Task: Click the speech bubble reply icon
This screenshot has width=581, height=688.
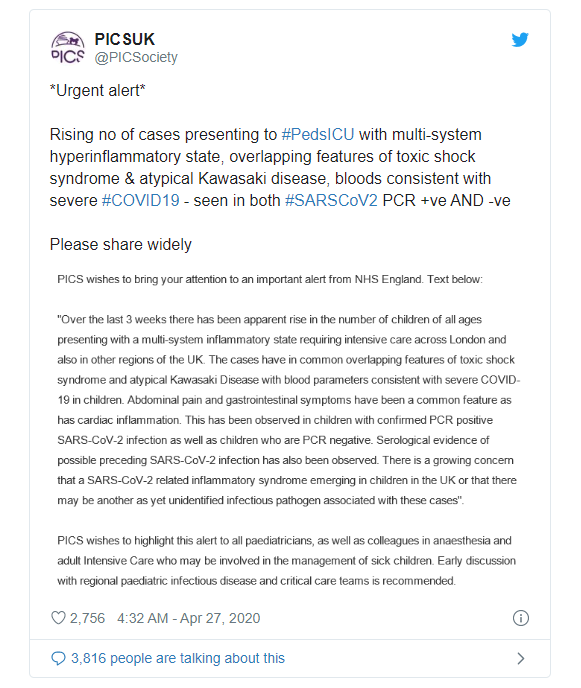Action: (58, 658)
